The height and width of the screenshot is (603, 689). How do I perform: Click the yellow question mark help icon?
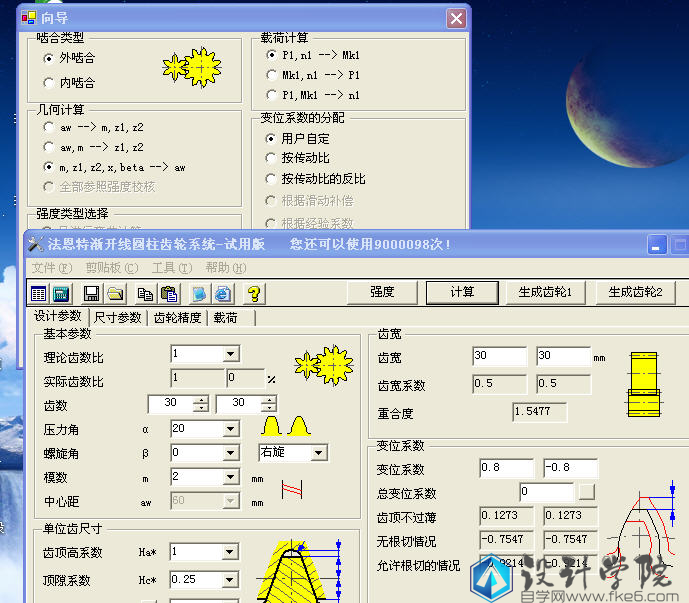click(254, 293)
